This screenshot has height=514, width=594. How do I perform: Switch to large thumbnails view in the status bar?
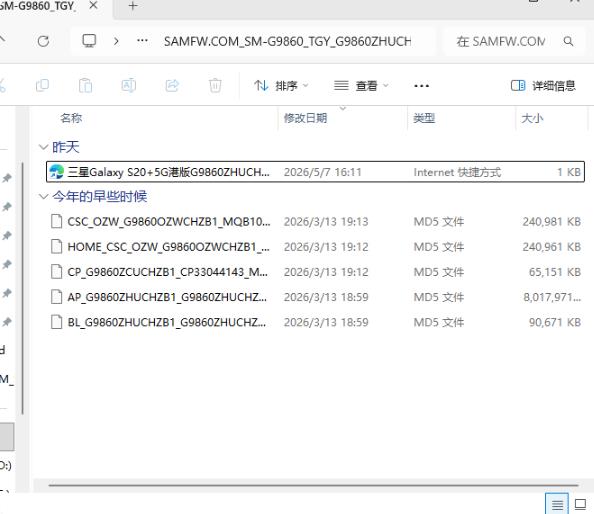click(x=580, y=504)
